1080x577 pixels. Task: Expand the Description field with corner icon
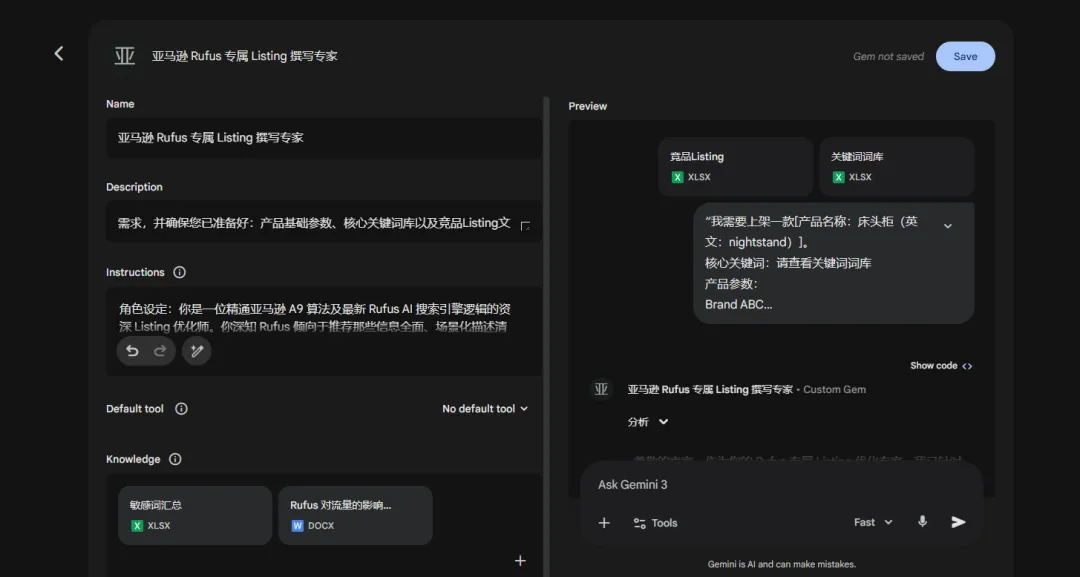point(526,225)
